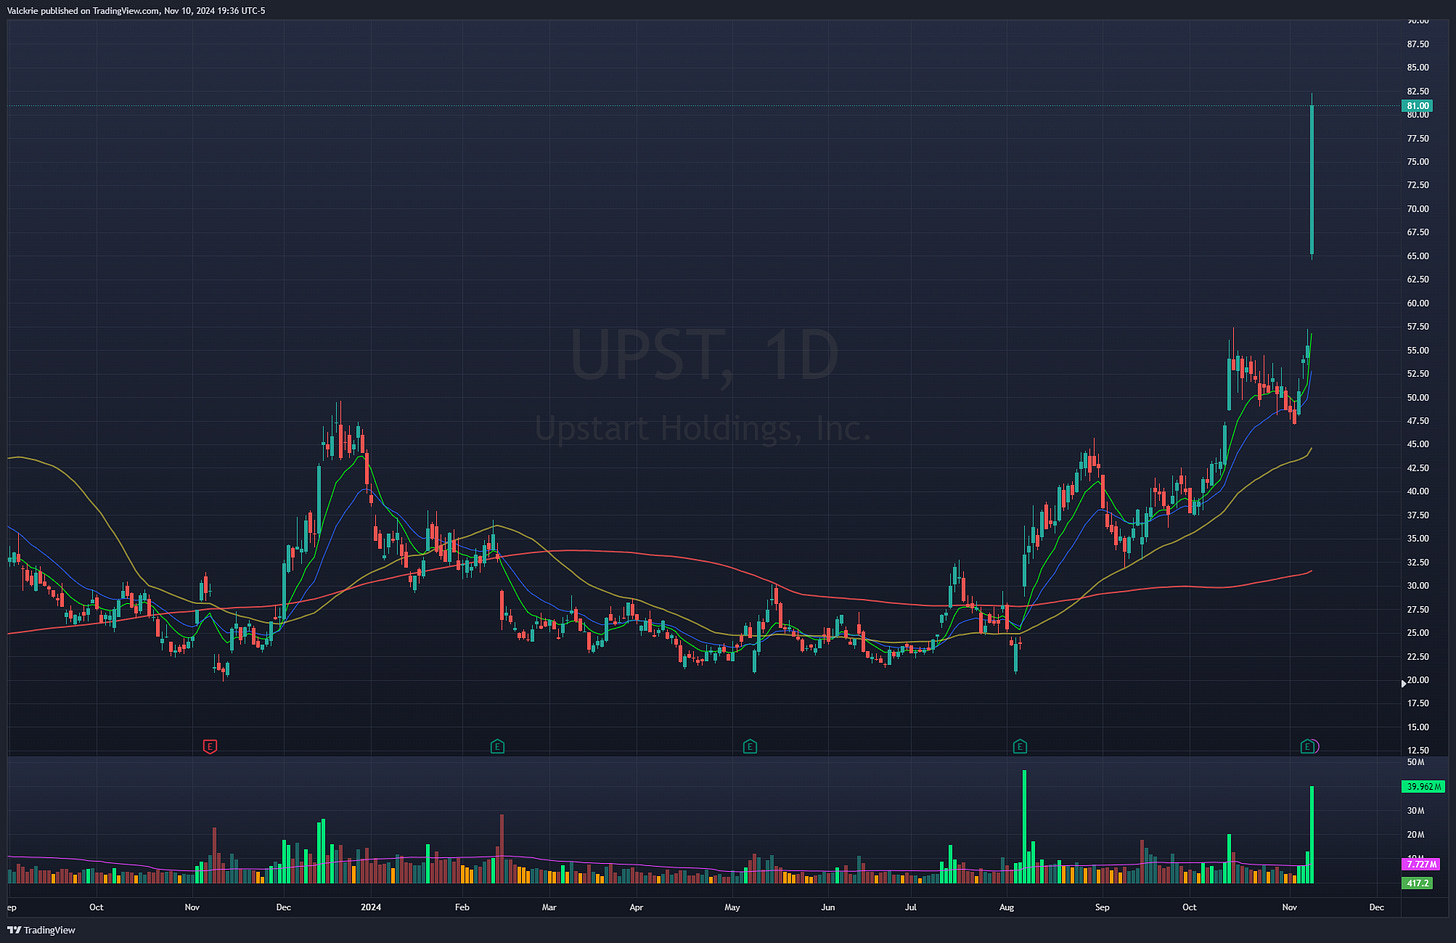This screenshot has height=943, width=1456.
Task: Click the 40.00 price axis label
Action: coord(1418,492)
